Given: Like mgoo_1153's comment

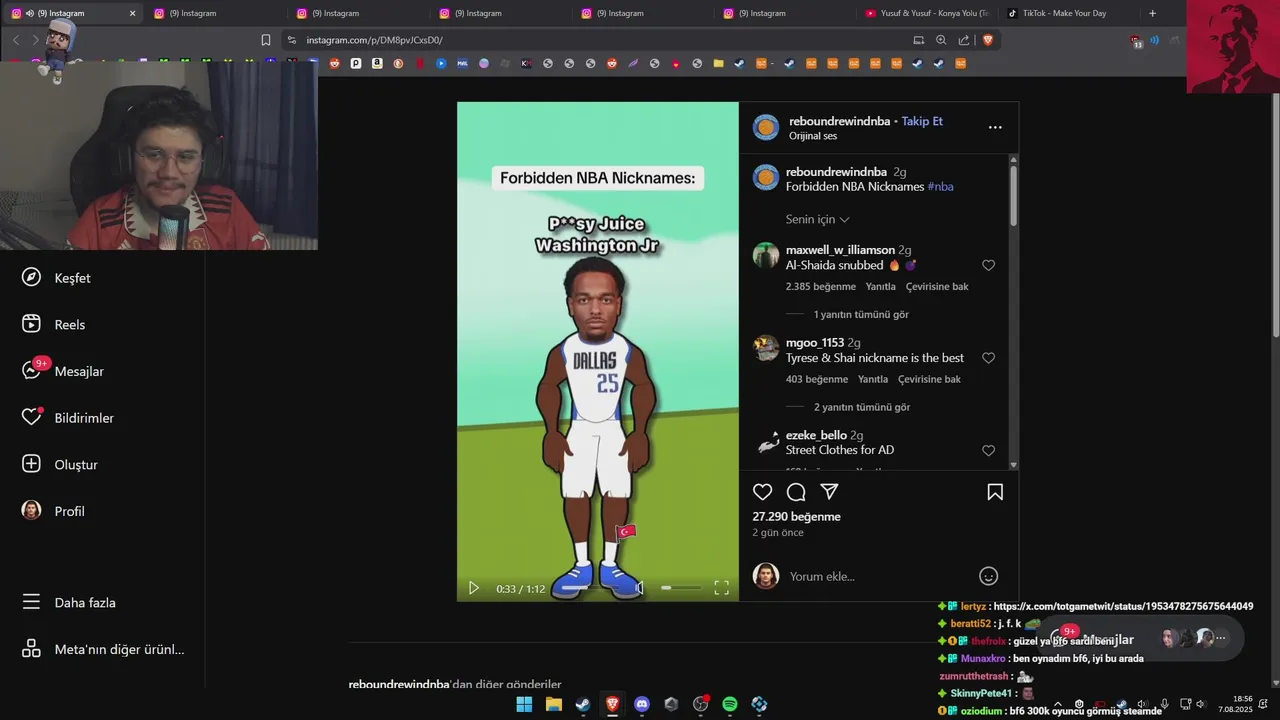Looking at the screenshot, I should 988,358.
